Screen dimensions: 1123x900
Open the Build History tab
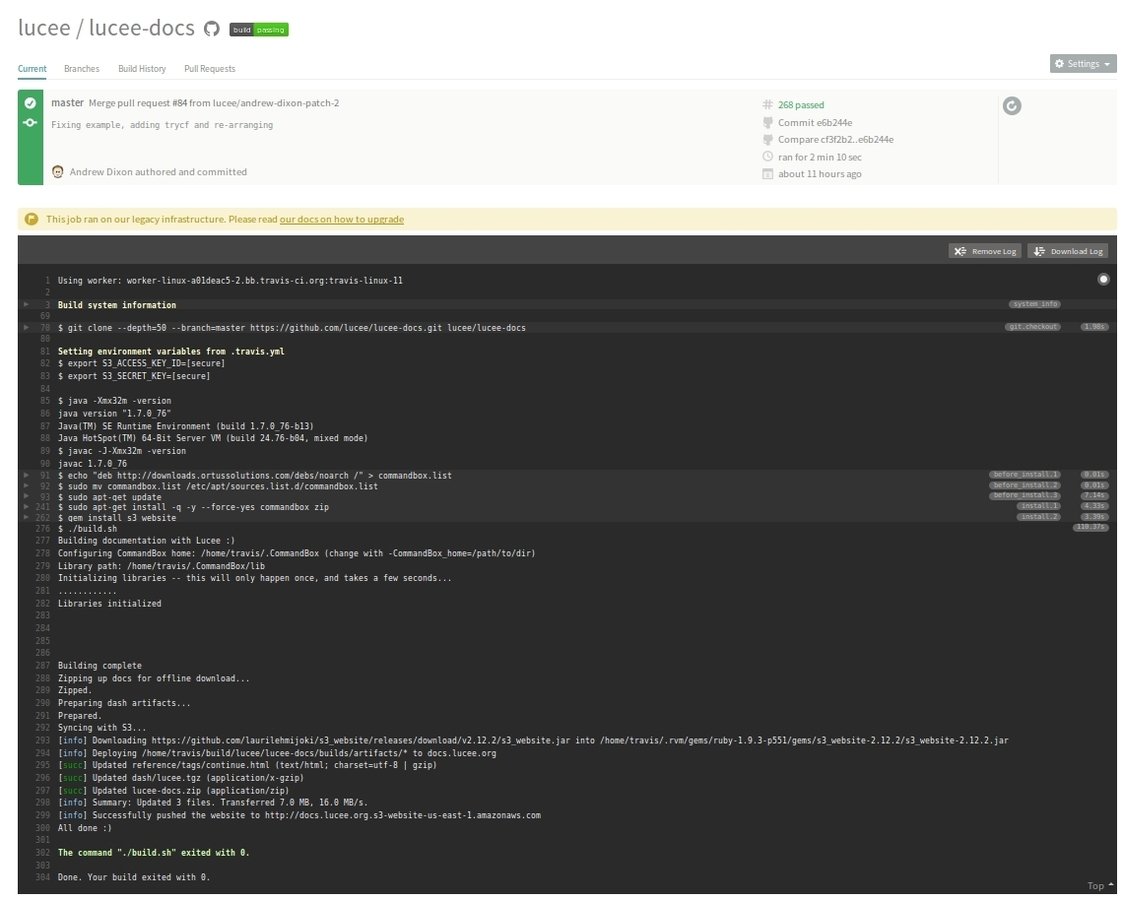142,69
